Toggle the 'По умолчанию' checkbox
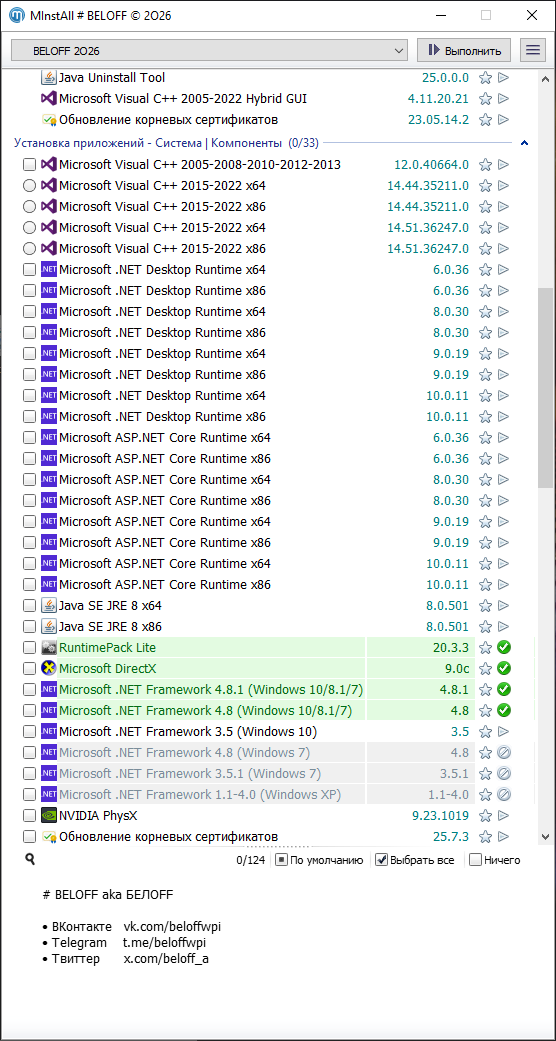 pos(281,860)
